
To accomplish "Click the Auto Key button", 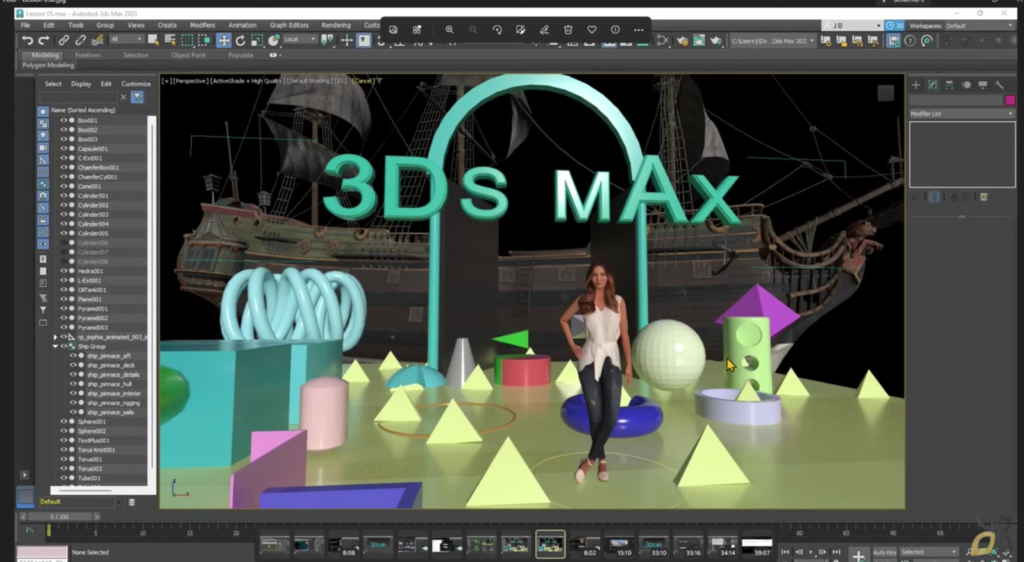I will pyautogui.click(x=885, y=552).
